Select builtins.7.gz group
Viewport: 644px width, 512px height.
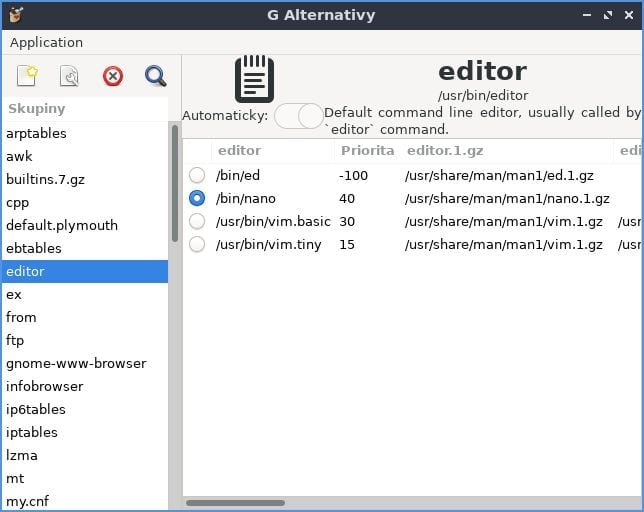pyautogui.click(x=85, y=179)
